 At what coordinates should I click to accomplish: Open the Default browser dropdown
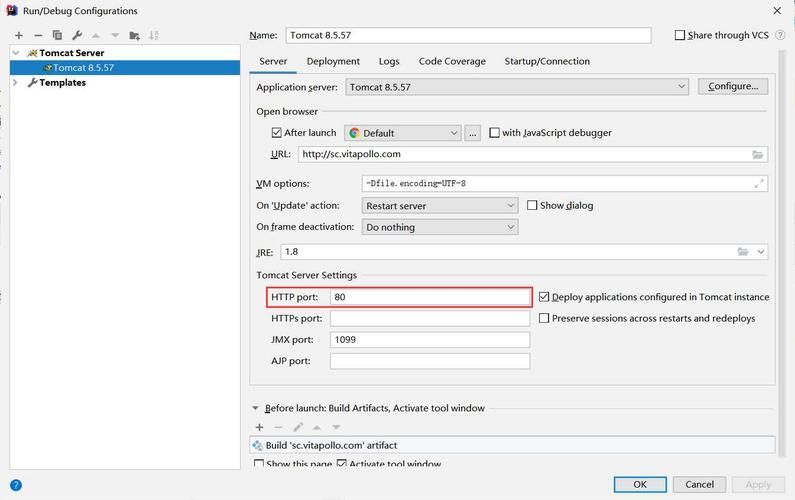pyautogui.click(x=403, y=133)
